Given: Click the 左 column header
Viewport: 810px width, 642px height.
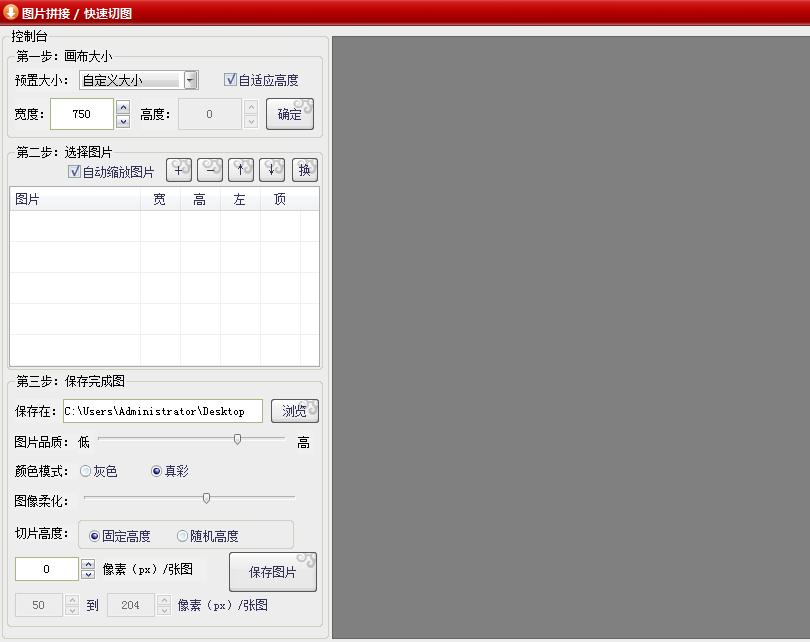Looking at the screenshot, I should pos(240,199).
